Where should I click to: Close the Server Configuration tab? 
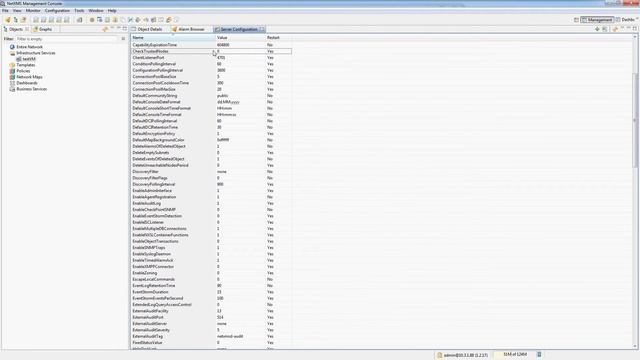pyautogui.click(x=262, y=29)
